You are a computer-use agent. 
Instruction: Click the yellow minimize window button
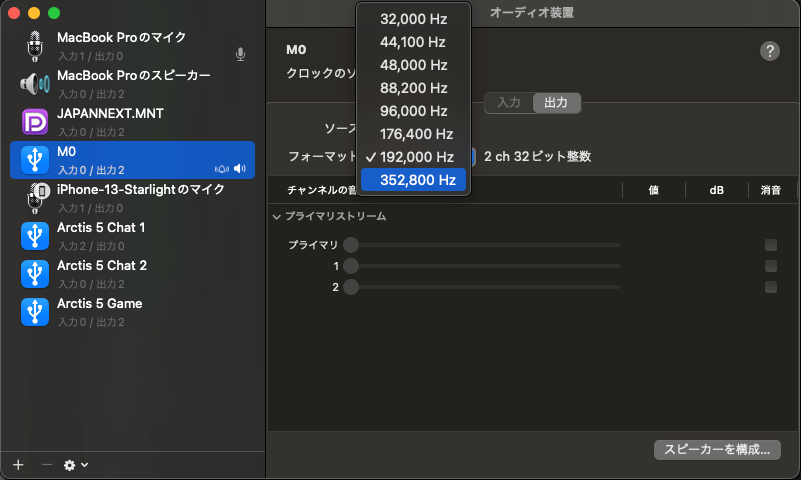pyautogui.click(x=34, y=13)
